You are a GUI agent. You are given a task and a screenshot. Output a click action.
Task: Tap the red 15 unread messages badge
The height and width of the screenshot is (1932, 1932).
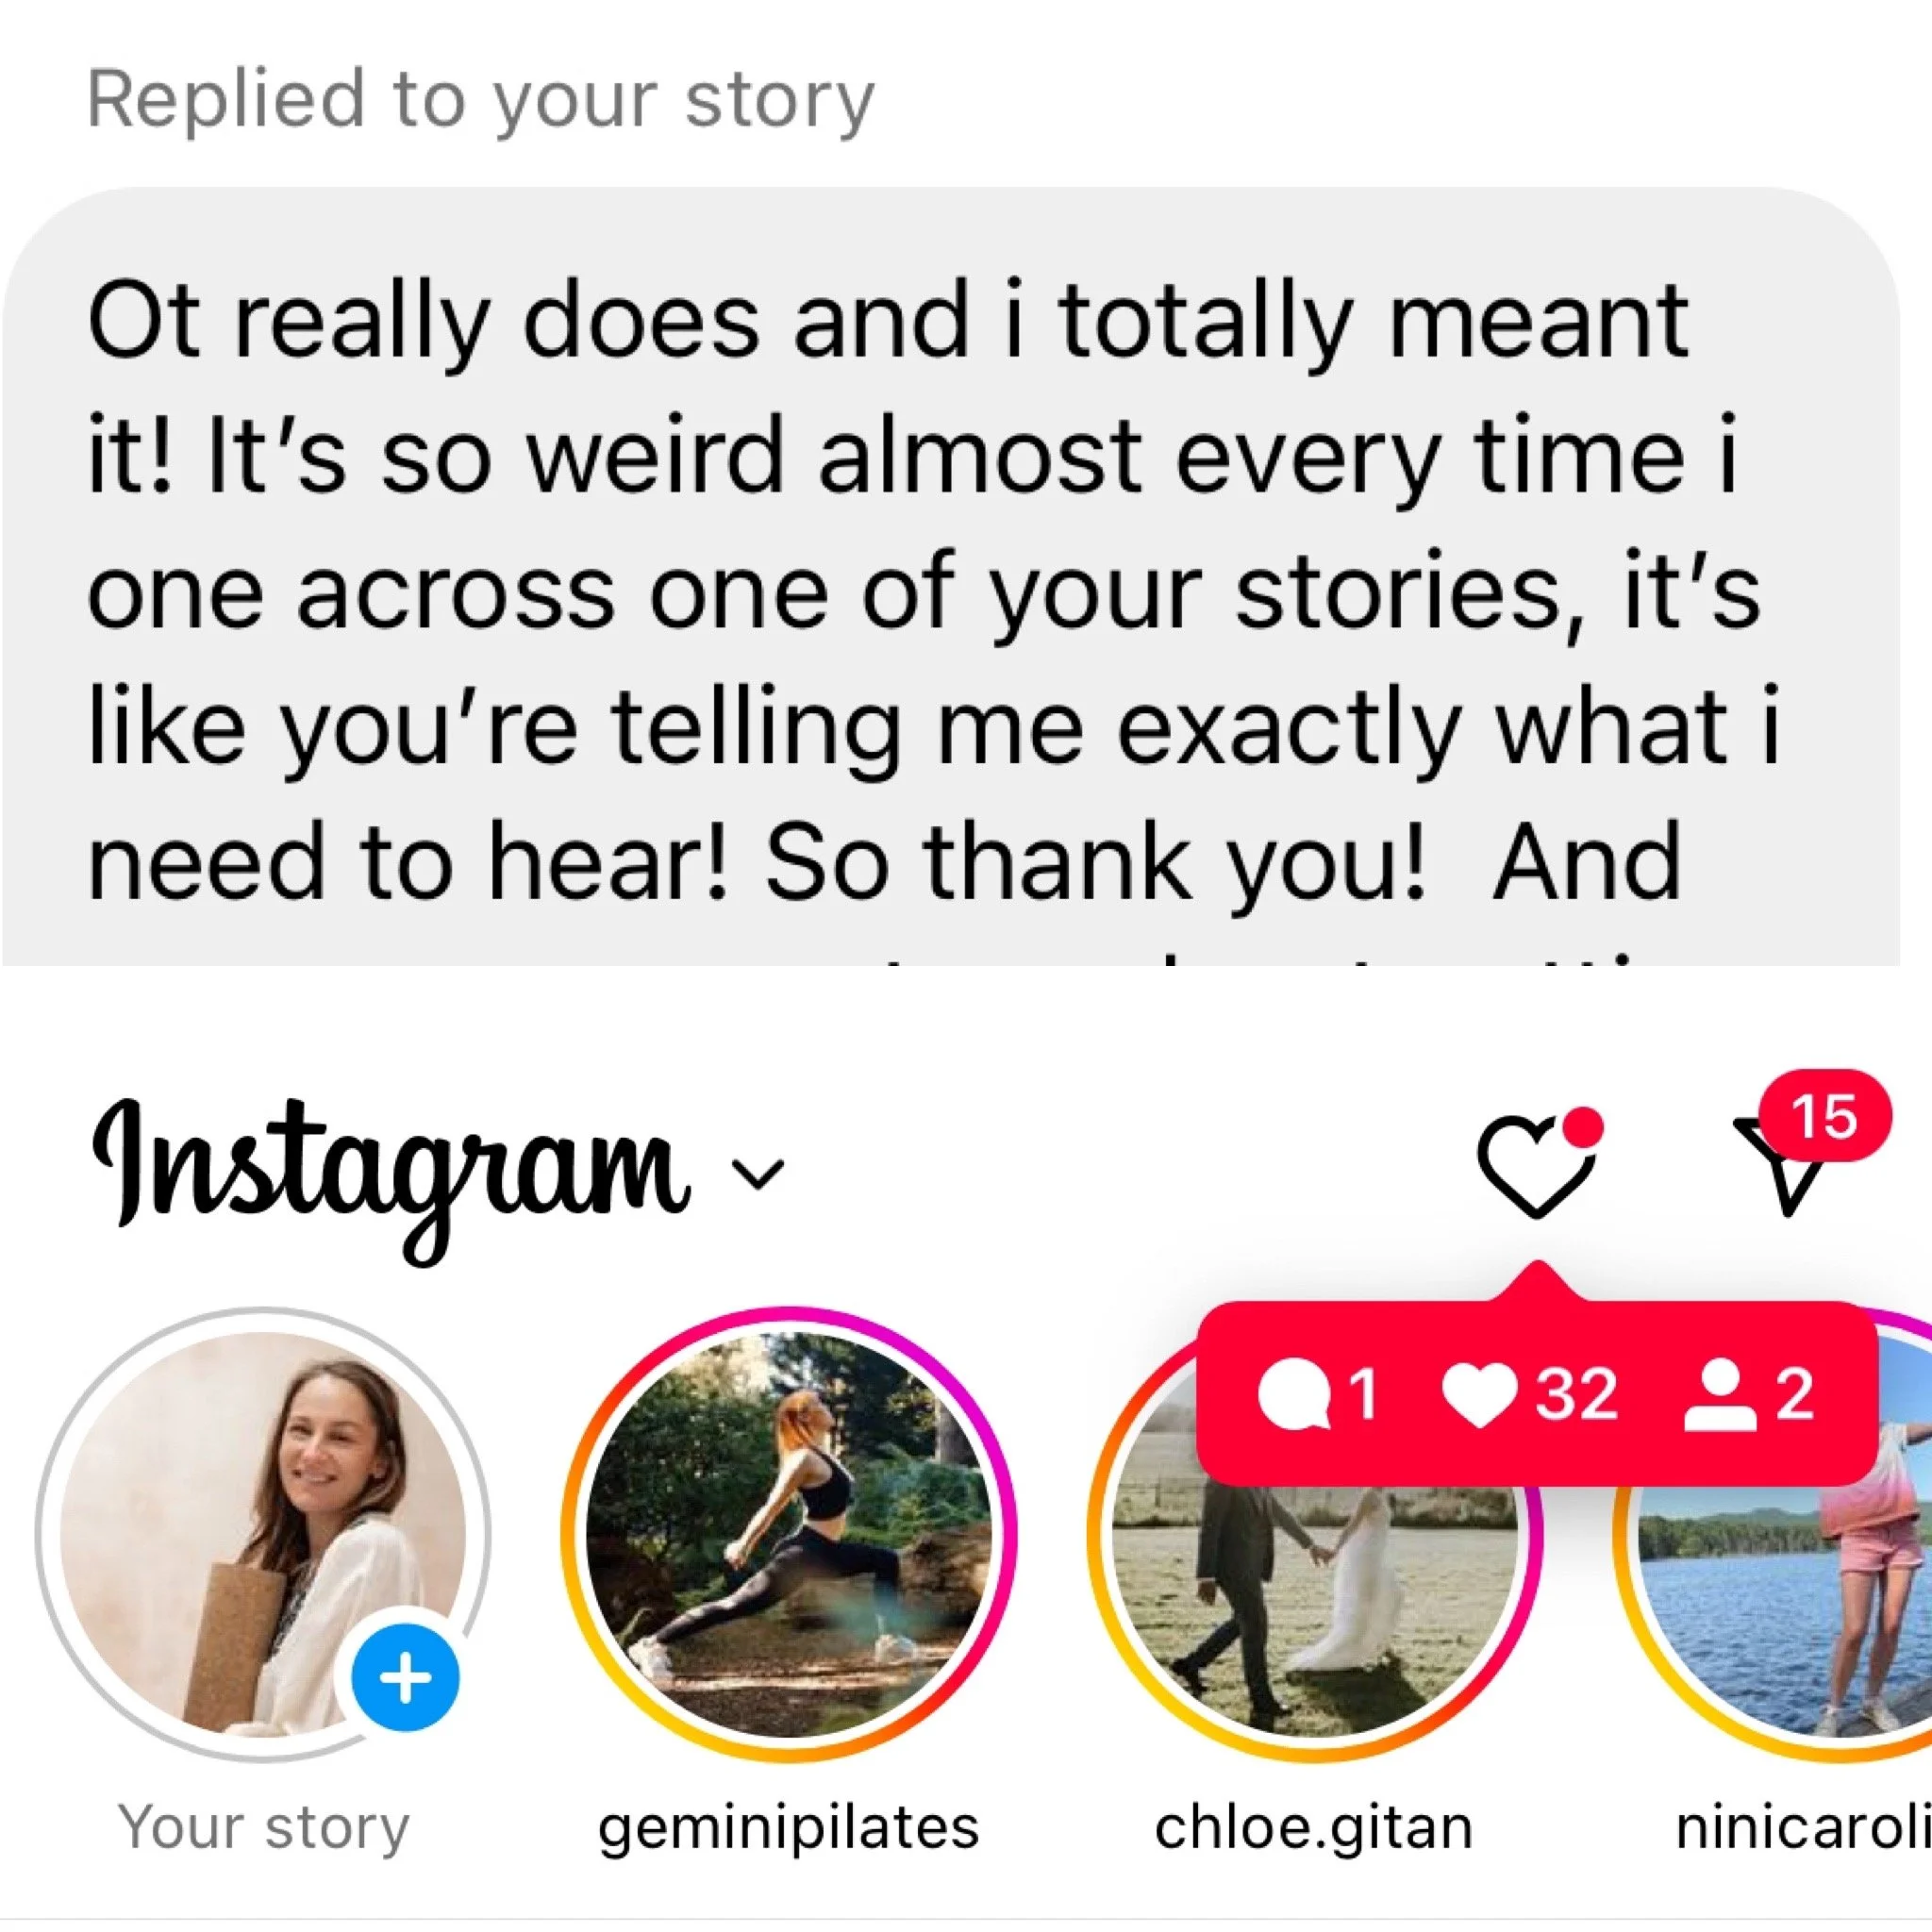click(1825, 1116)
